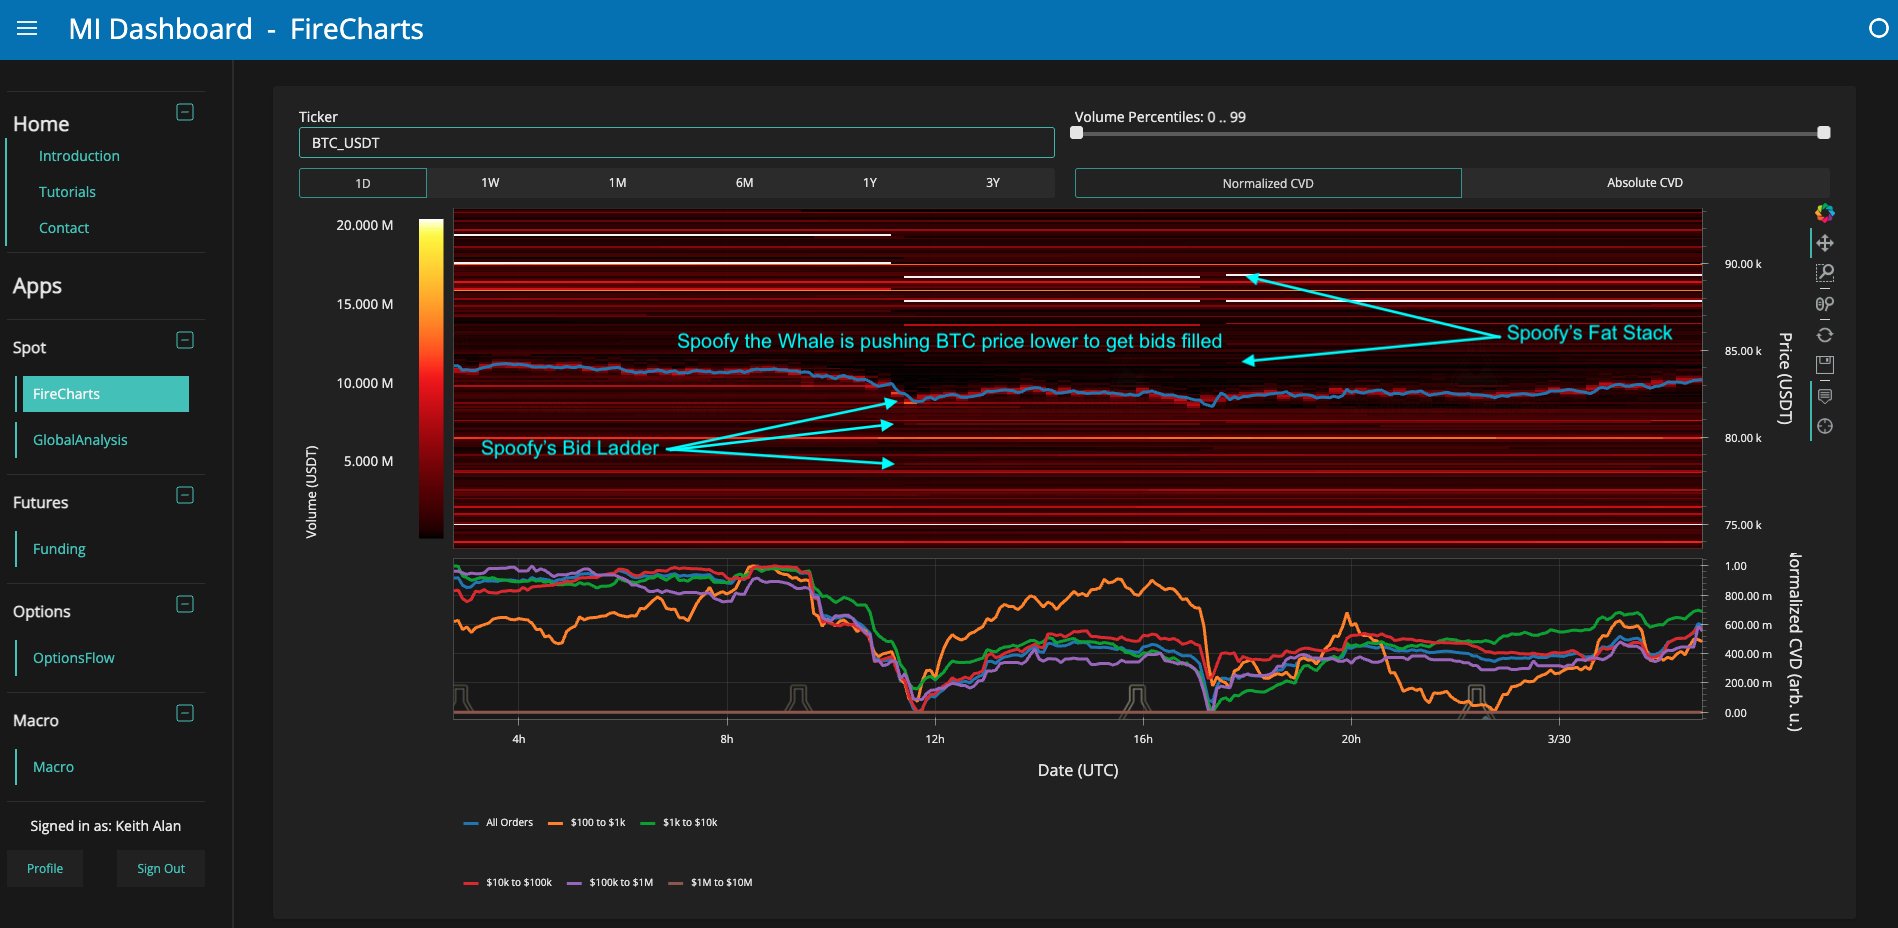The image size is (1898, 928).
Task: Collapse the Home section
Action: [x=185, y=112]
